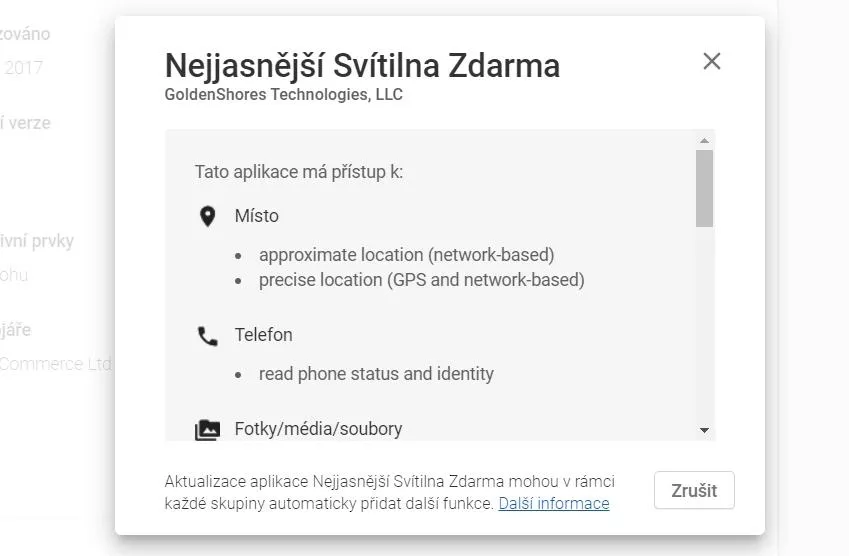Click the scrollbar down arrow
This screenshot has width=849, height=556.
pos(704,430)
